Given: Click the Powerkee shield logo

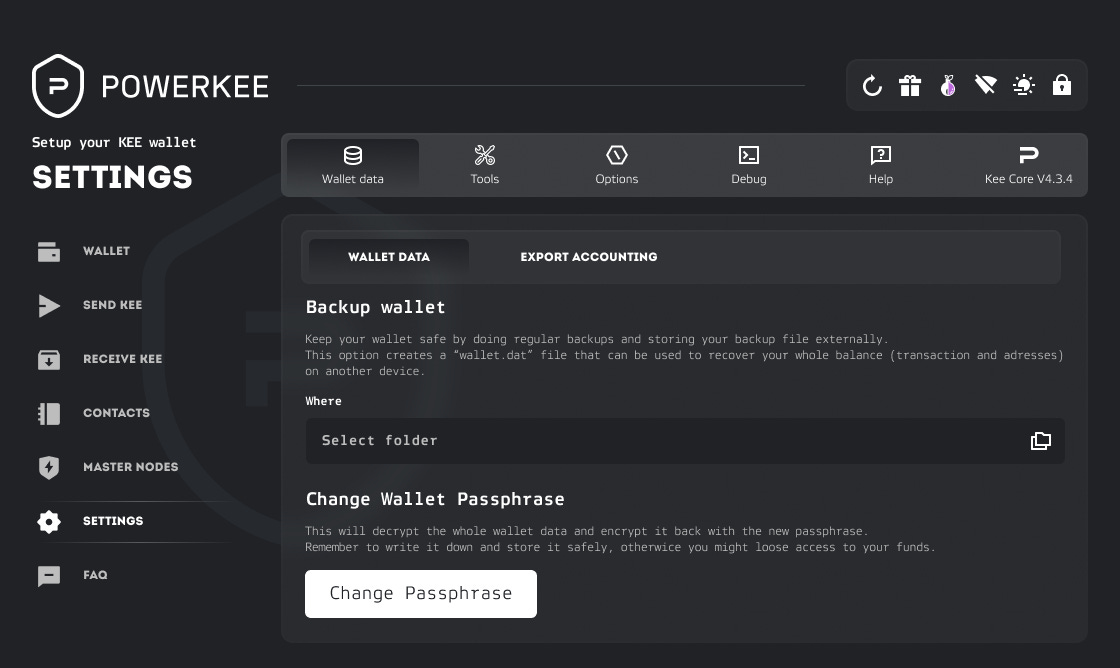Looking at the screenshot, I should click(x=58, y=86).
